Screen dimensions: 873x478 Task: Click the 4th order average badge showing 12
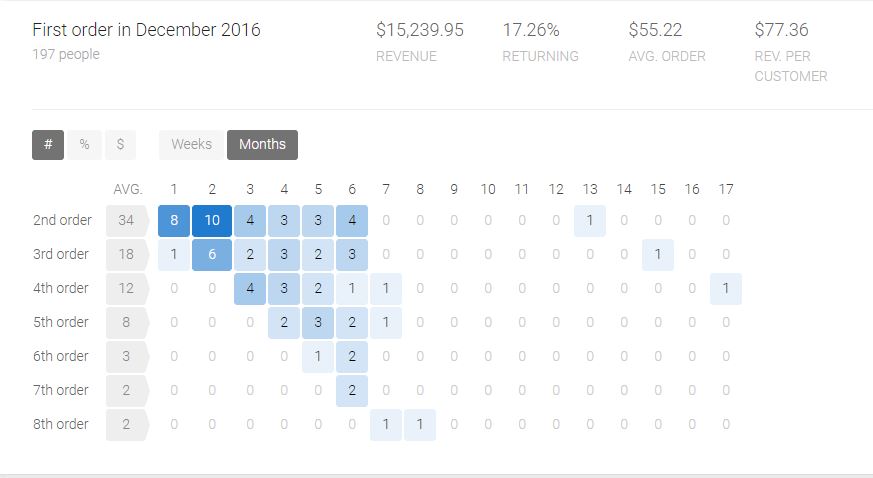(127, 289)
